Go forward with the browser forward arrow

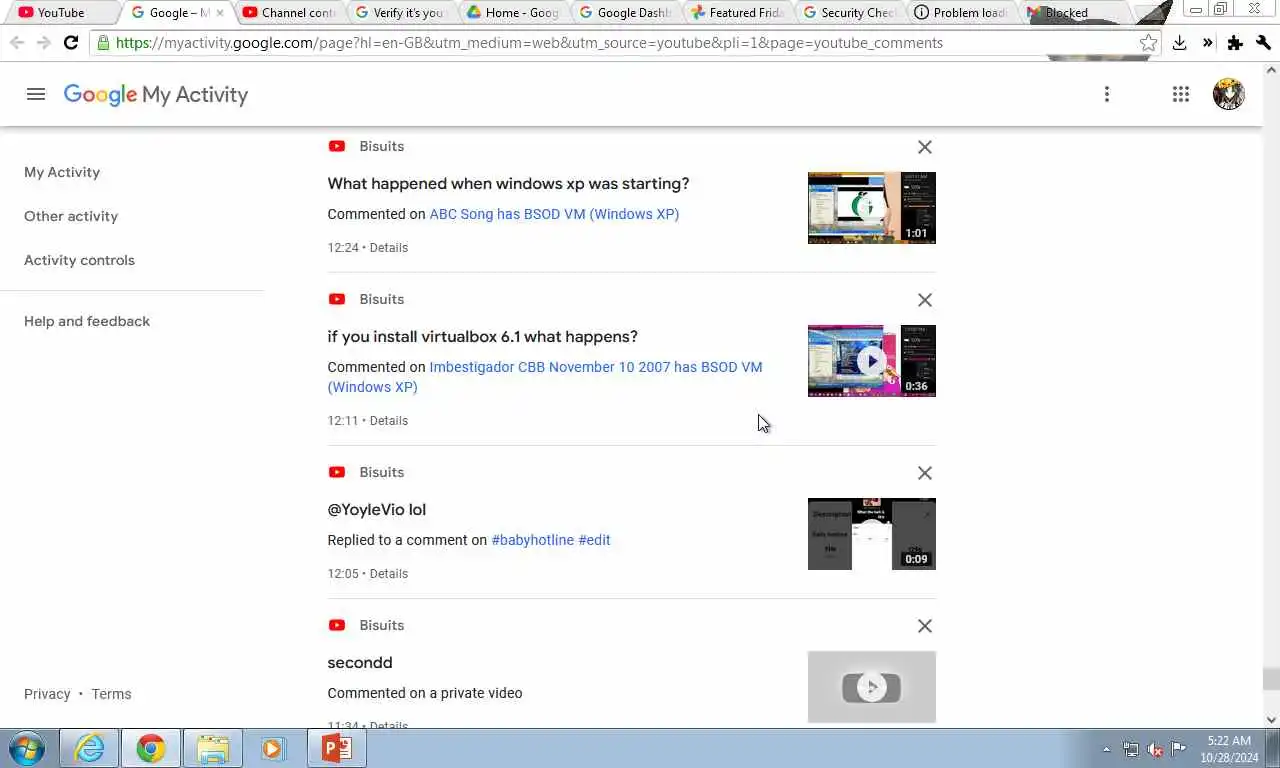click(43, 43)
